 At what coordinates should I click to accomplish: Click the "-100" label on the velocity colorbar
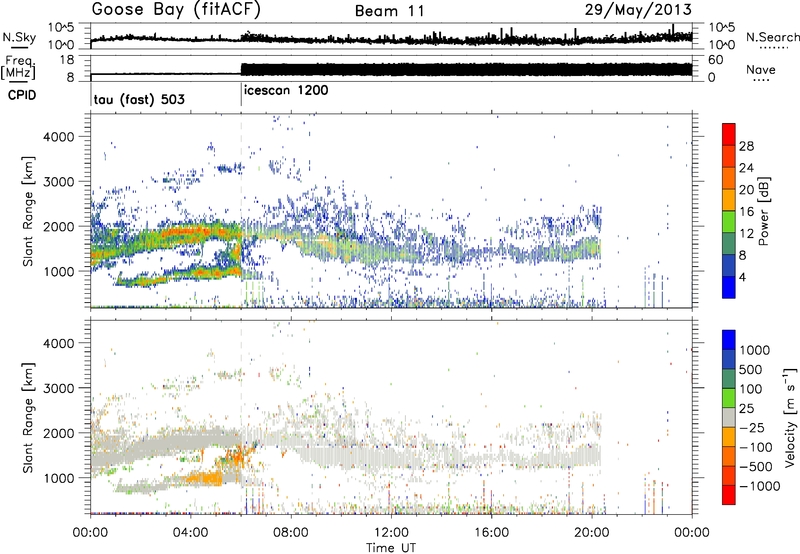[x=756, y=447]
